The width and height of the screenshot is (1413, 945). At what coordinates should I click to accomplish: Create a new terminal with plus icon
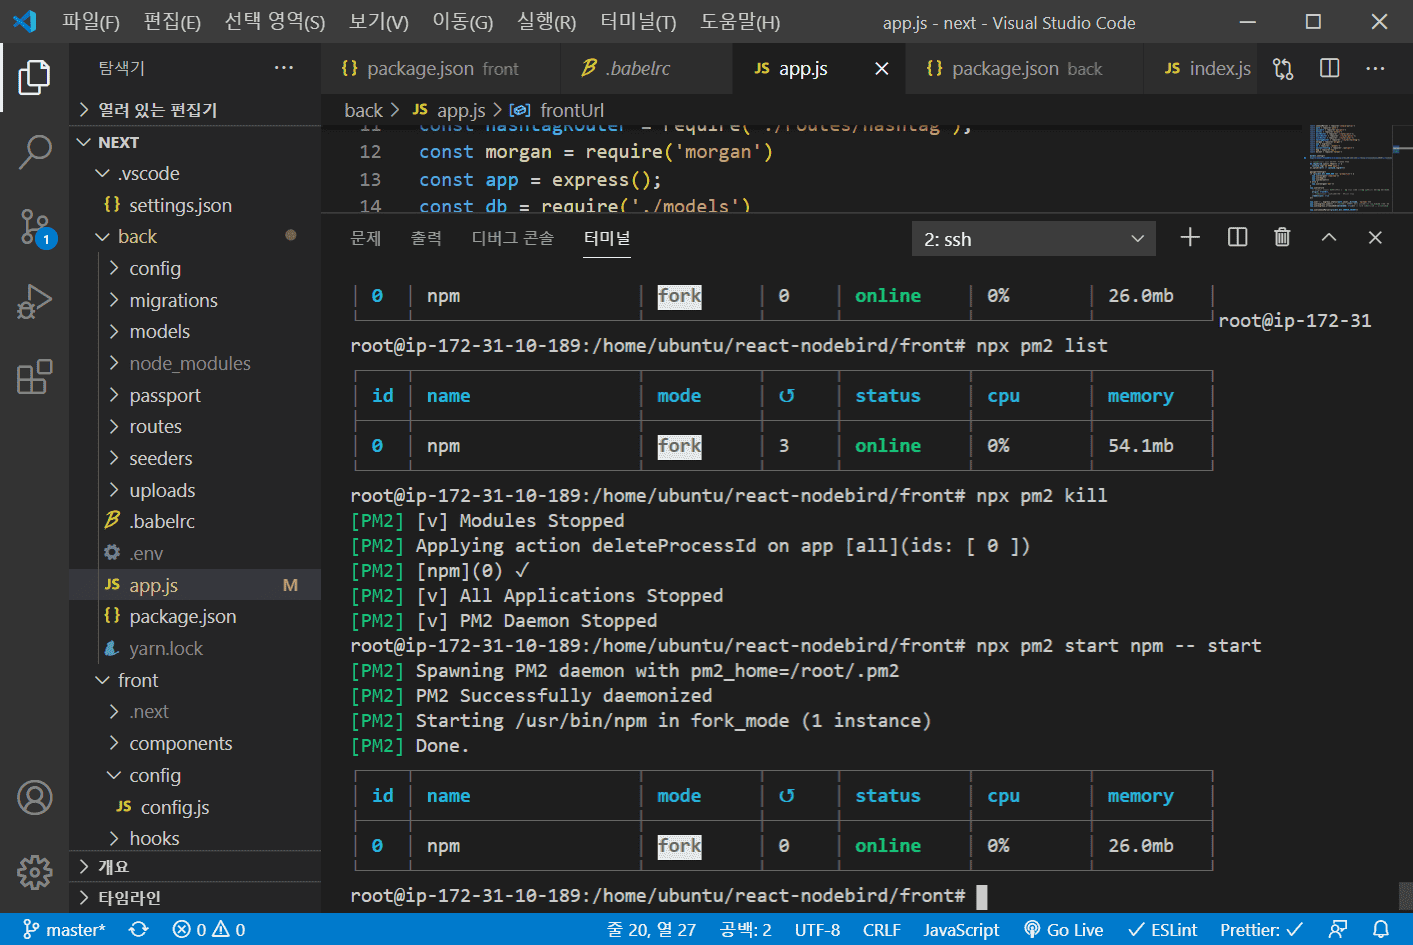pyautogui.click(x=1190, y=237)
